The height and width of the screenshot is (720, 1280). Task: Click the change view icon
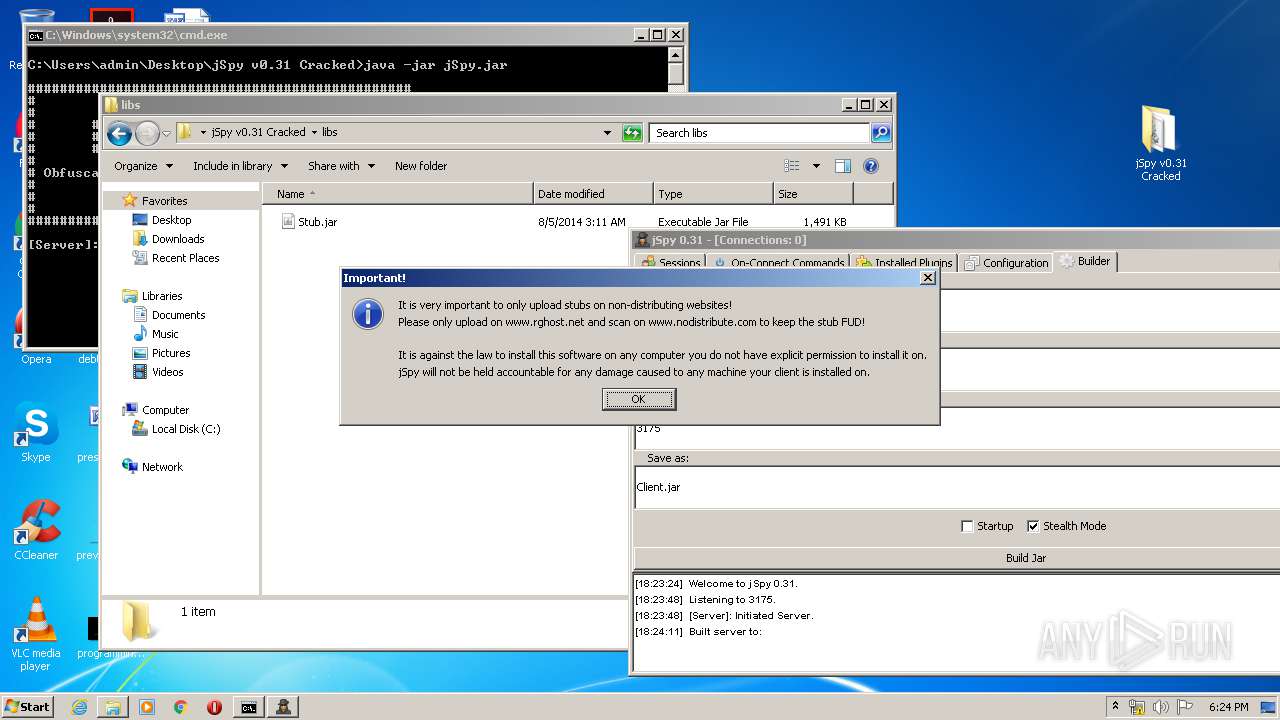(792, 166)
